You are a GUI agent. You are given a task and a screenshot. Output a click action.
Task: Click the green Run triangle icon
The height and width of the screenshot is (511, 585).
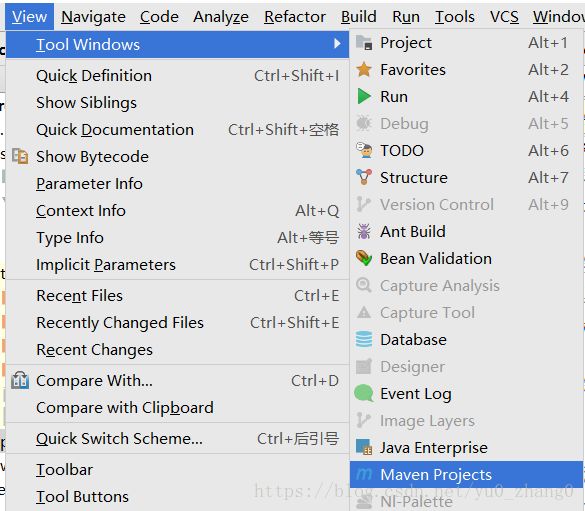pyautogui.click(x=364, y=97)
